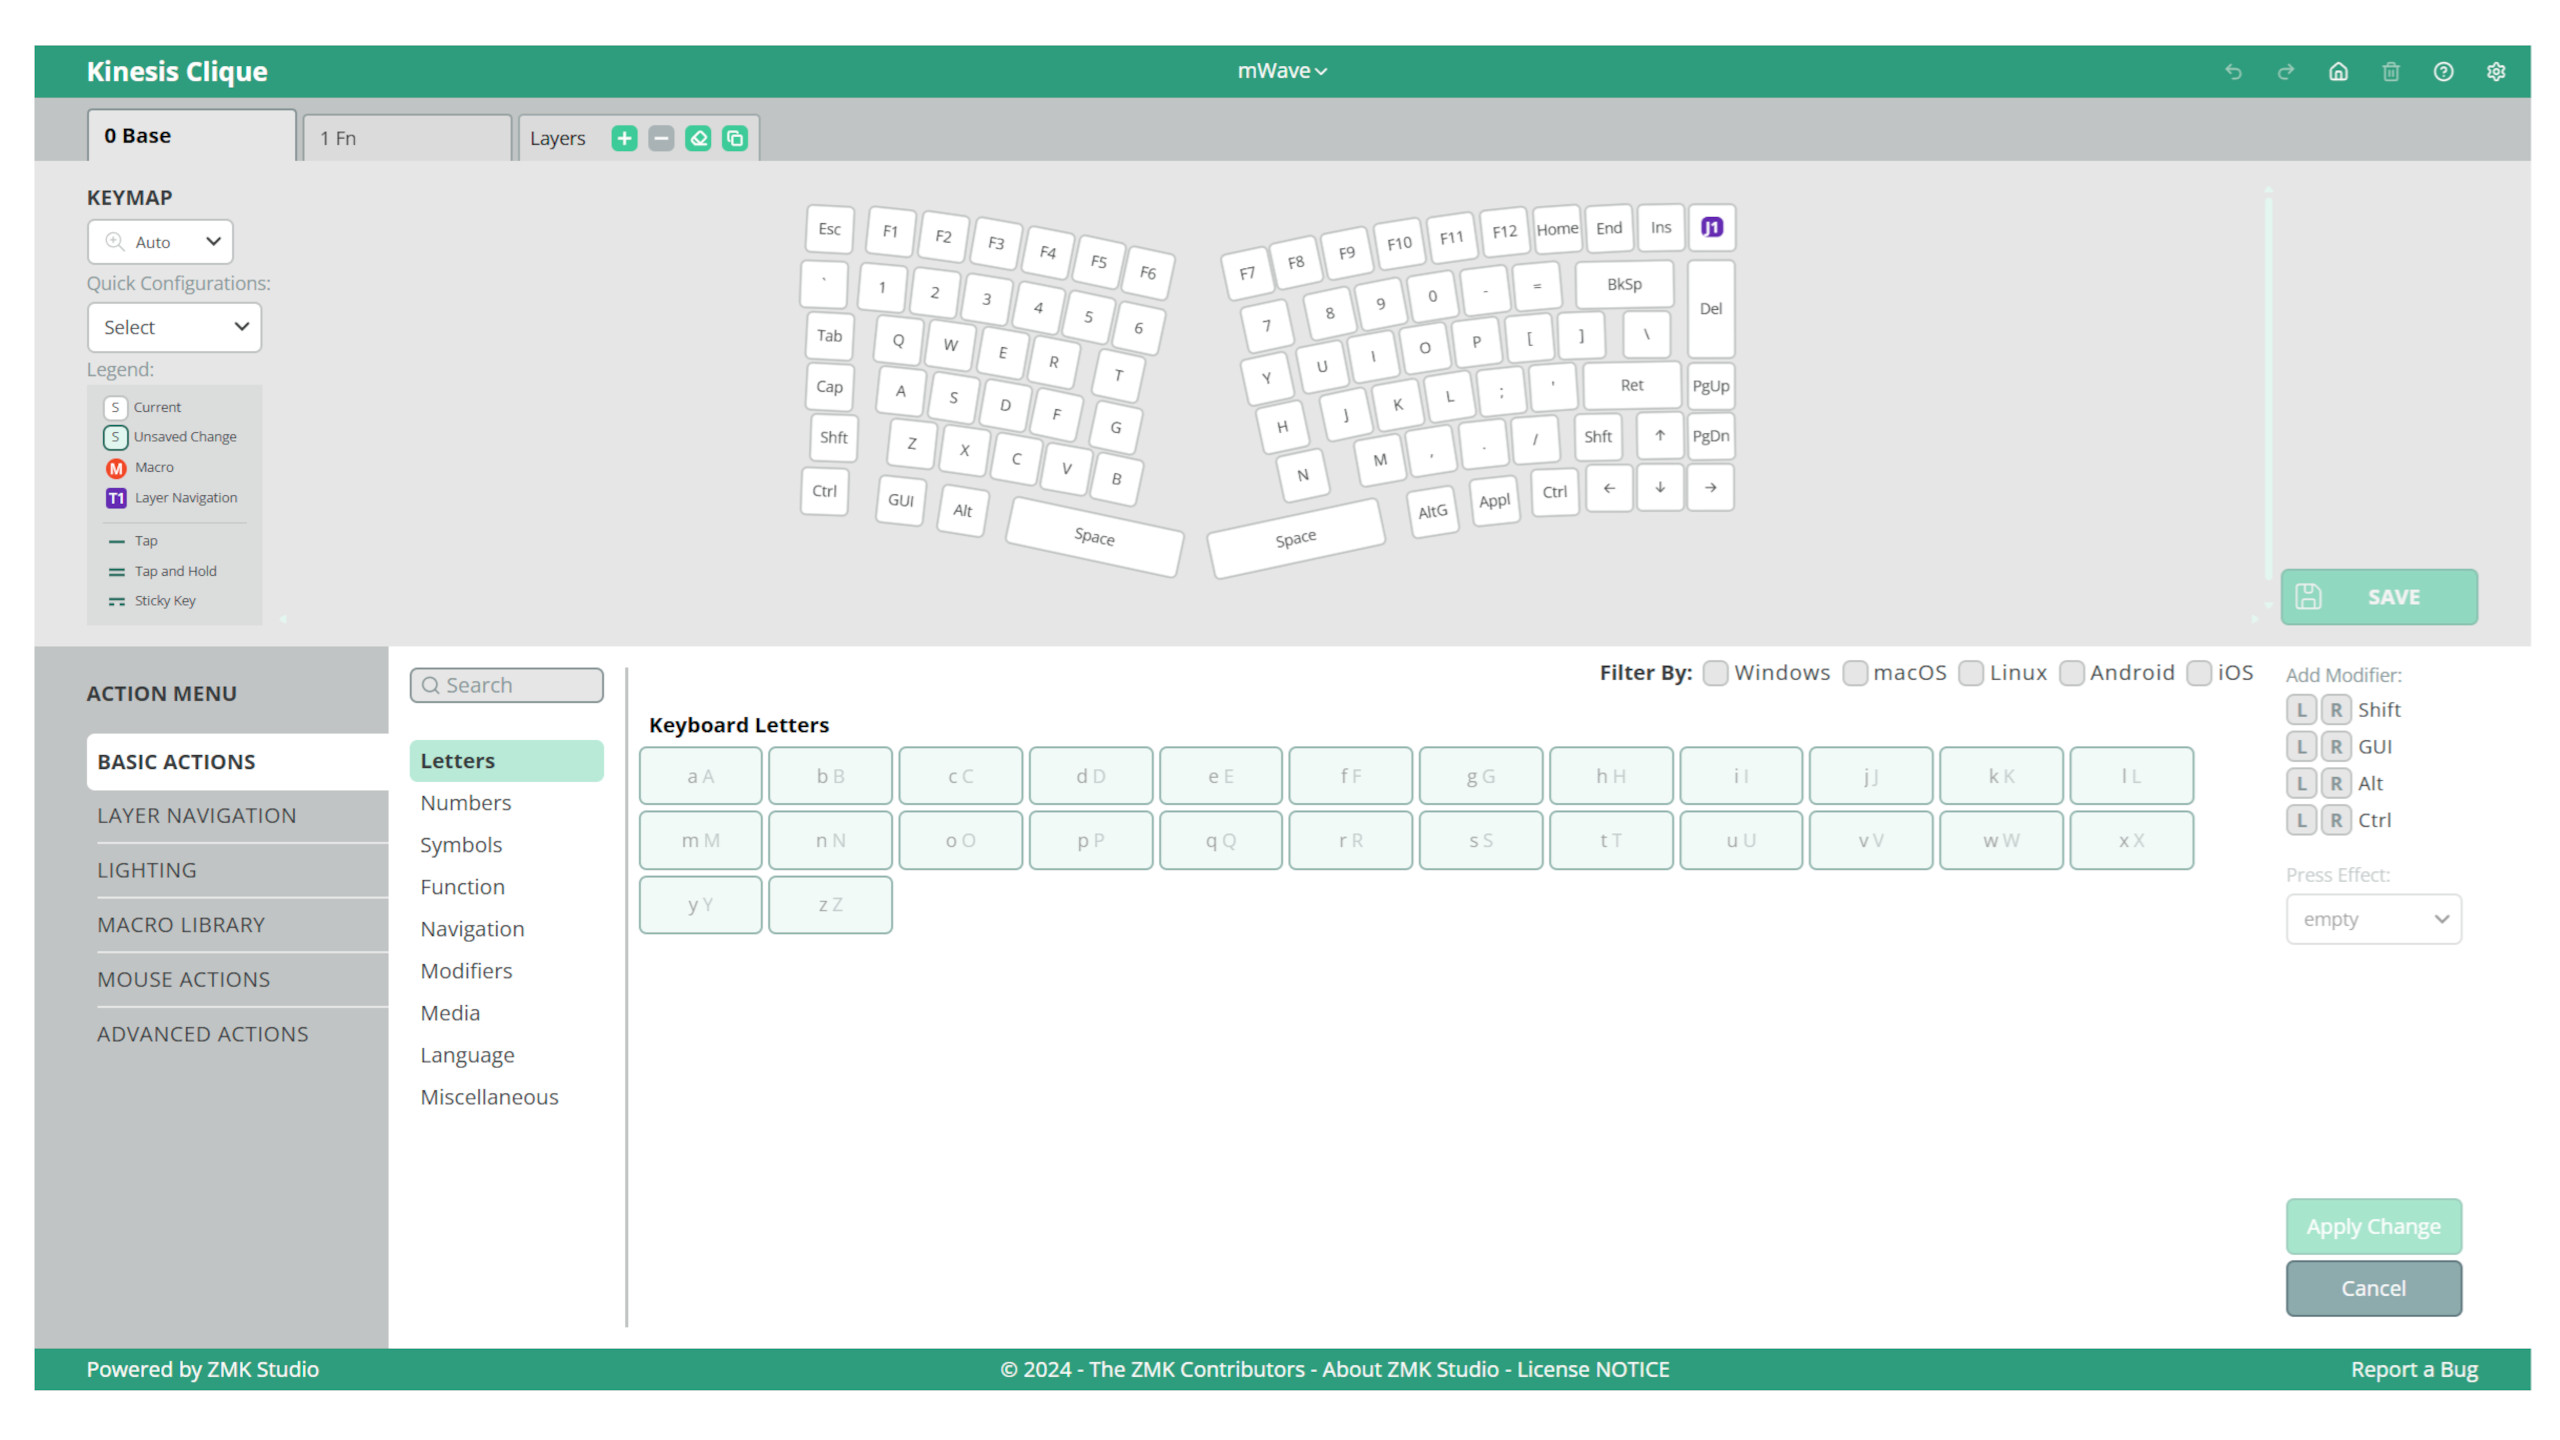Select the up arrow key on keymap

[x=1659, y=435]
